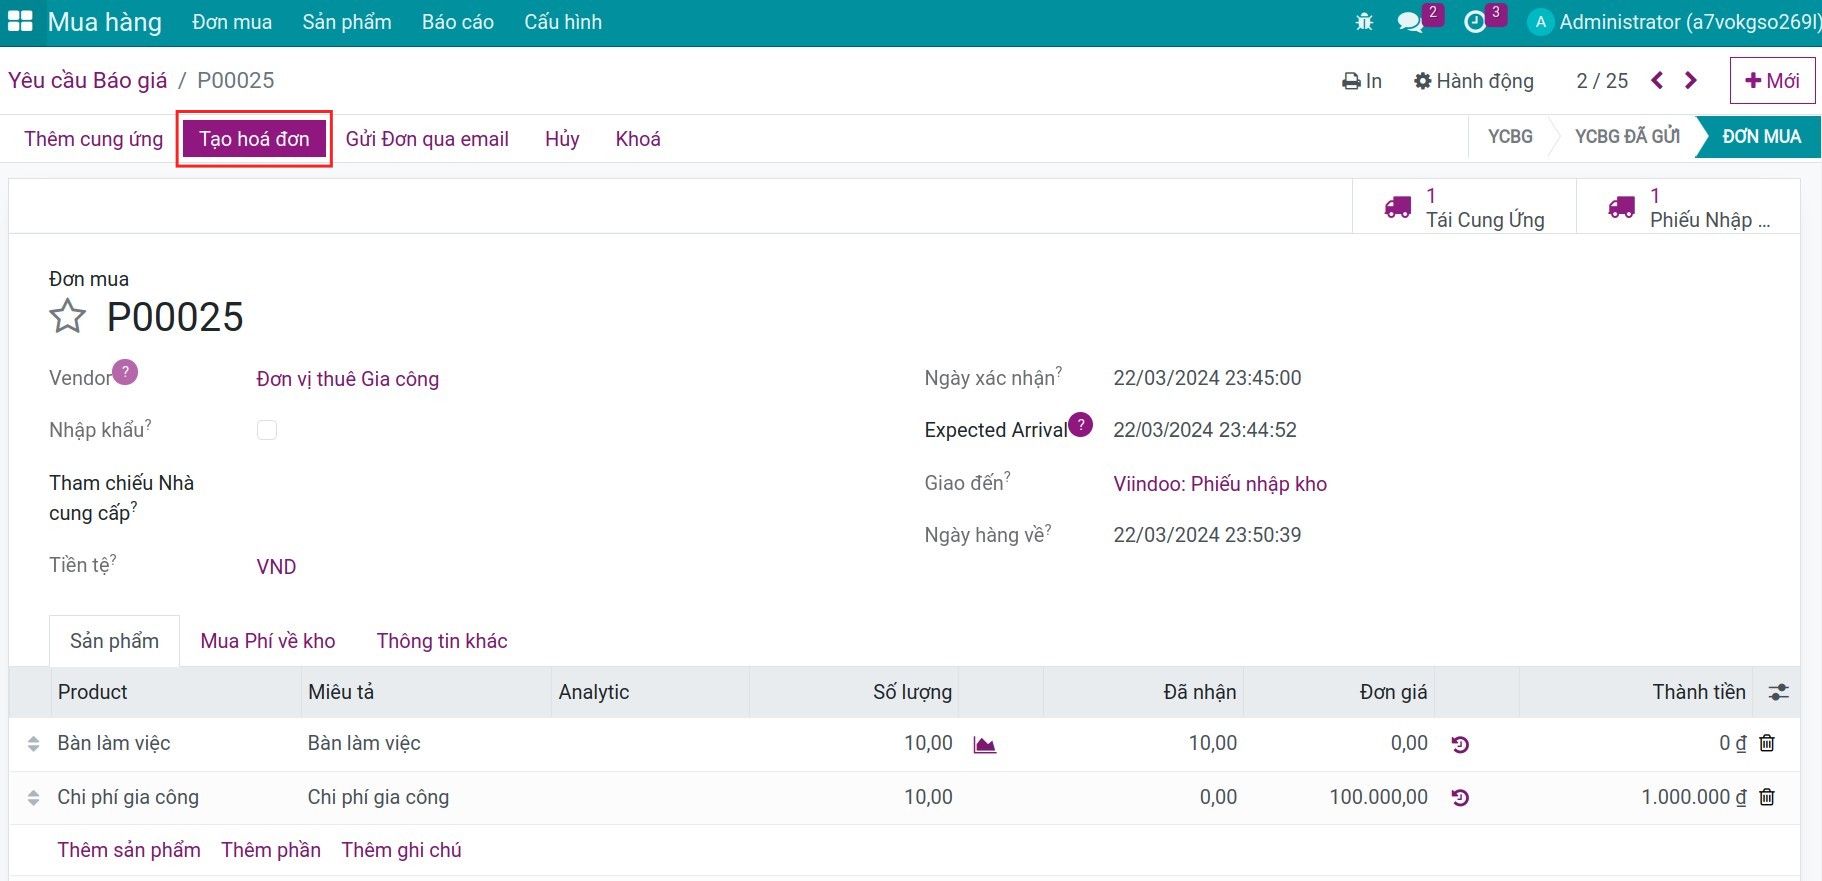This screenshot has width=1822, height=881.
Task: Click Tạo hoá đơn button
Action: [254, 139]
